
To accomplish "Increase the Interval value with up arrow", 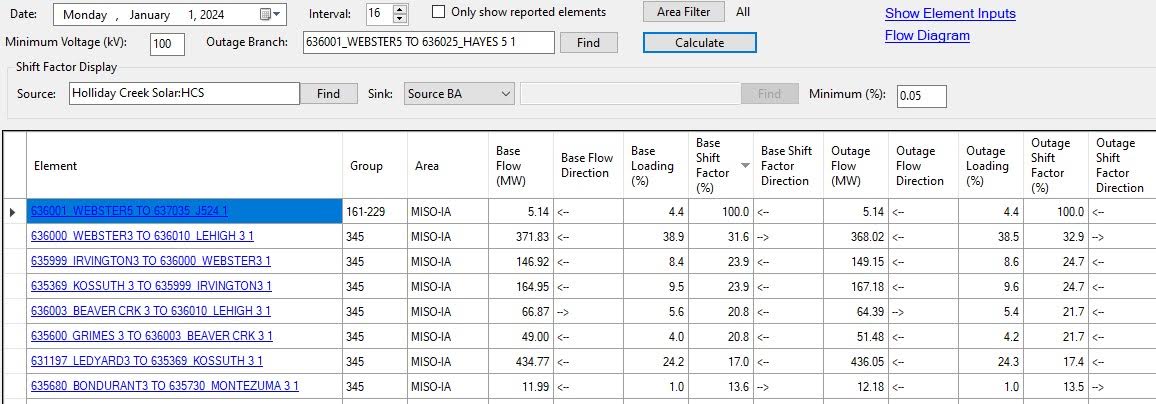I will pos(400,10).
